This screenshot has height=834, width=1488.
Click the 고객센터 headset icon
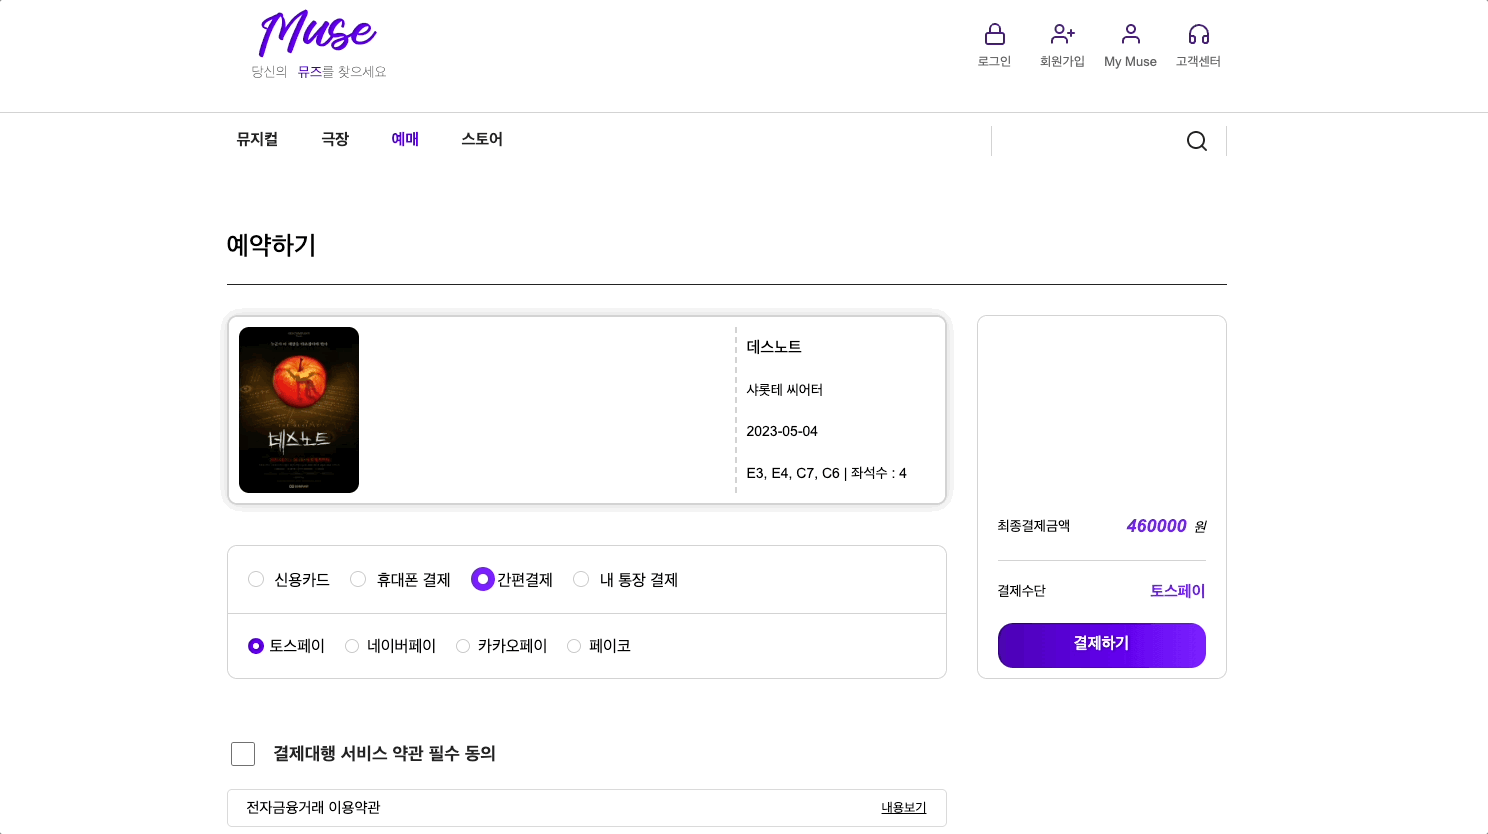[x=1197, y=33]
